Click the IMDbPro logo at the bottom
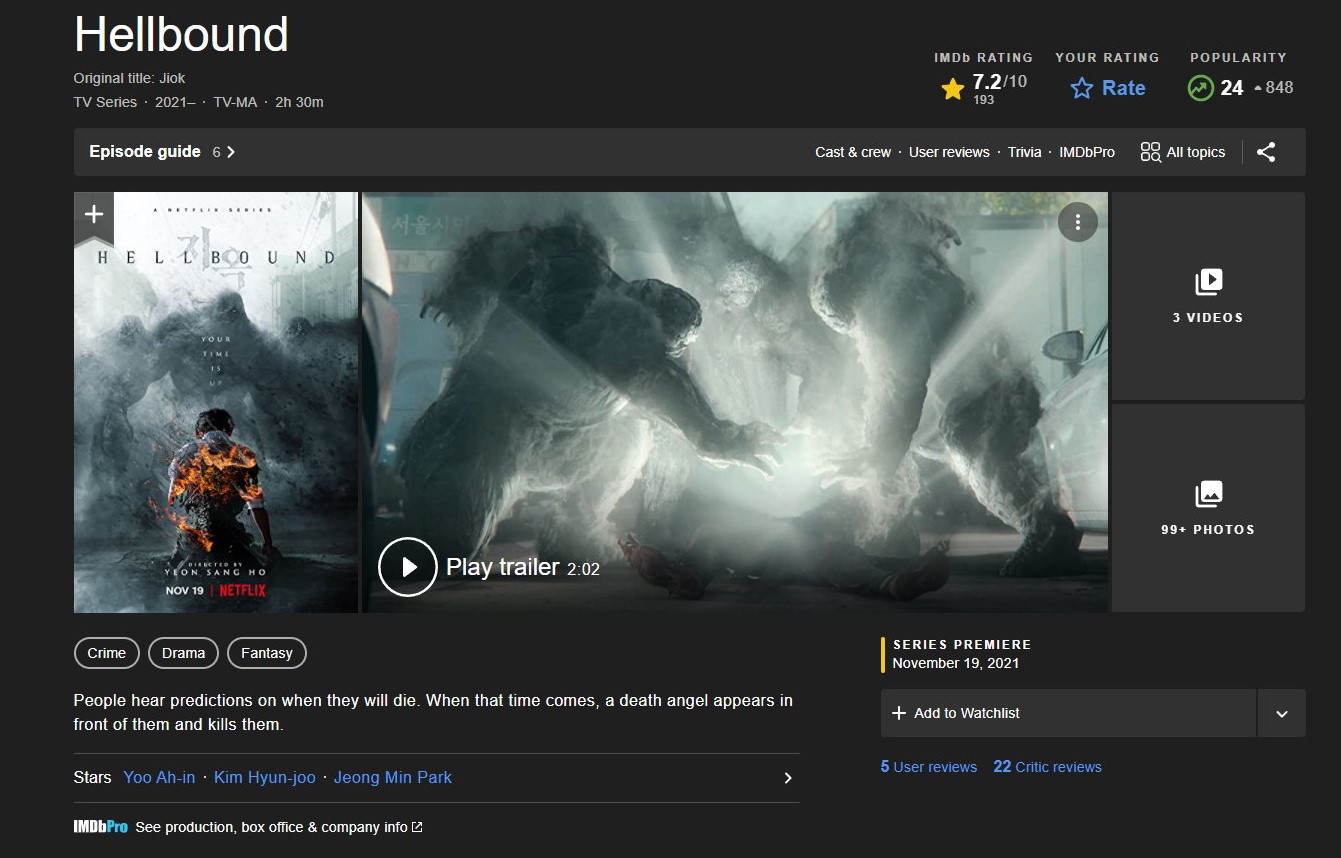1341x858 pixels. point(100,827)
